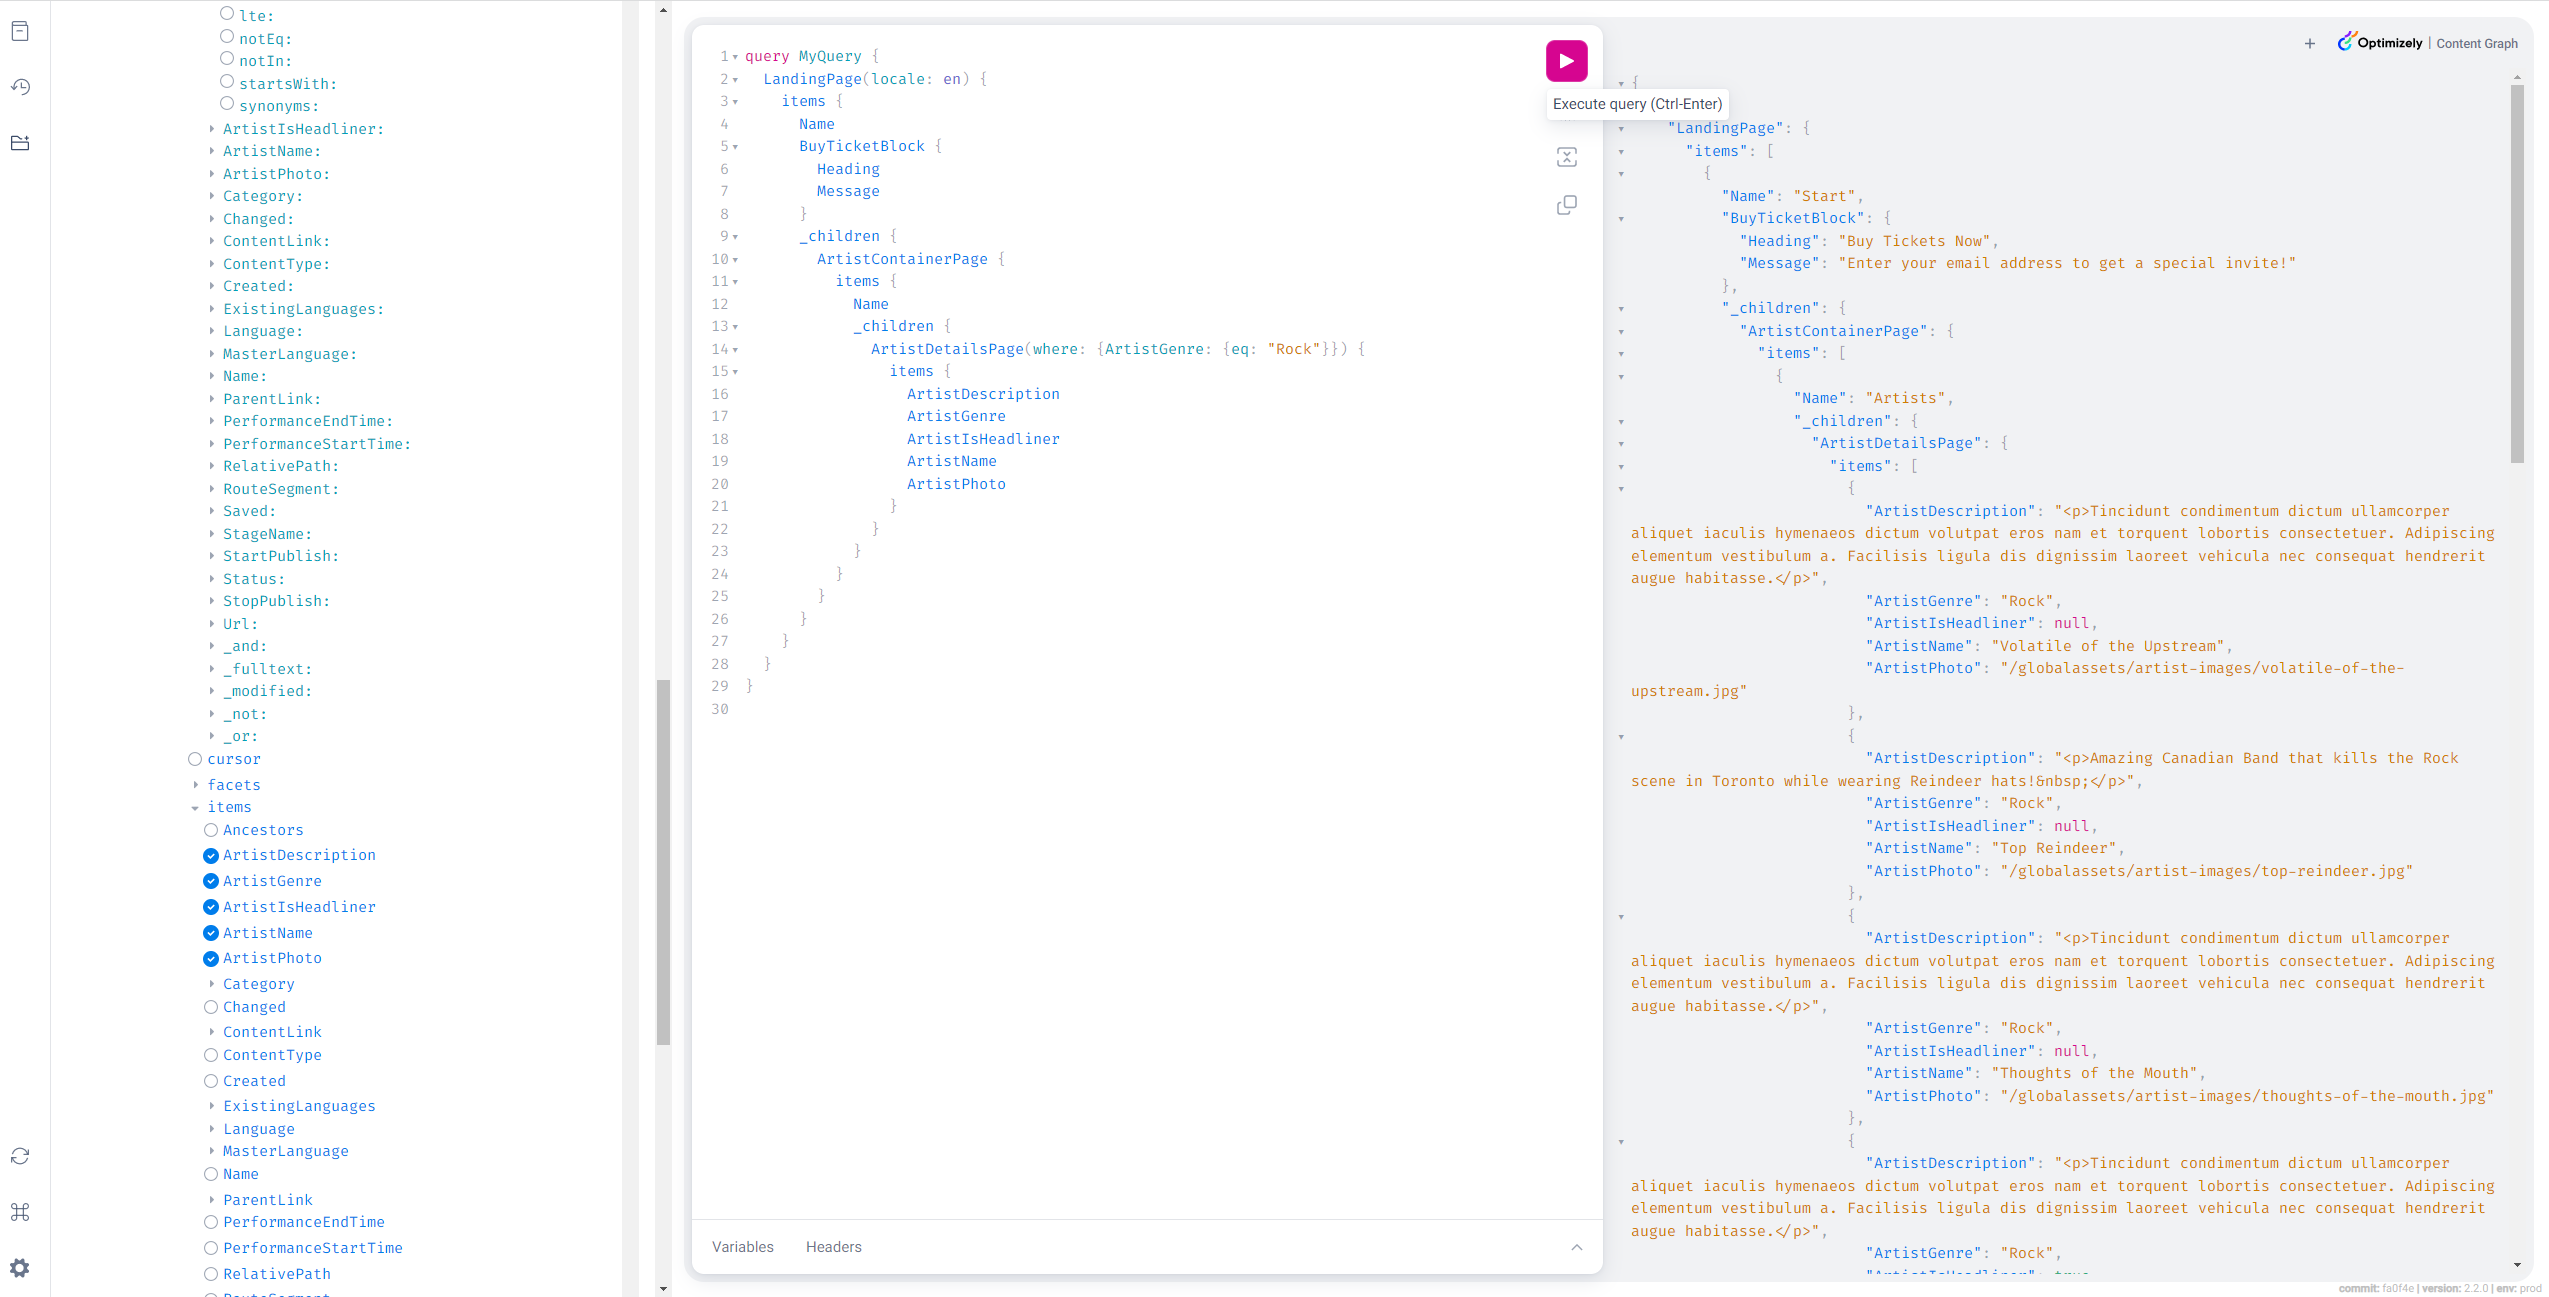Click the results pane vertical scrollbar

tap(2516, 275)
